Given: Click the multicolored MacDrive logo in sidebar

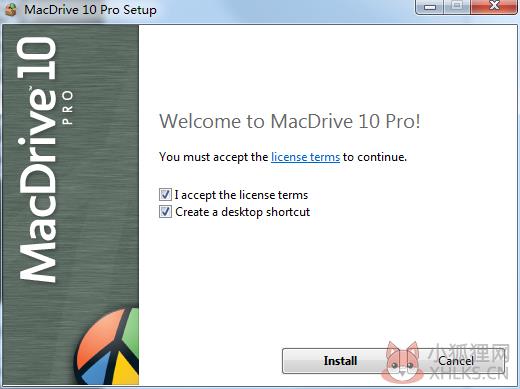Looking at the screenshot, I should [x=107, y=346].
